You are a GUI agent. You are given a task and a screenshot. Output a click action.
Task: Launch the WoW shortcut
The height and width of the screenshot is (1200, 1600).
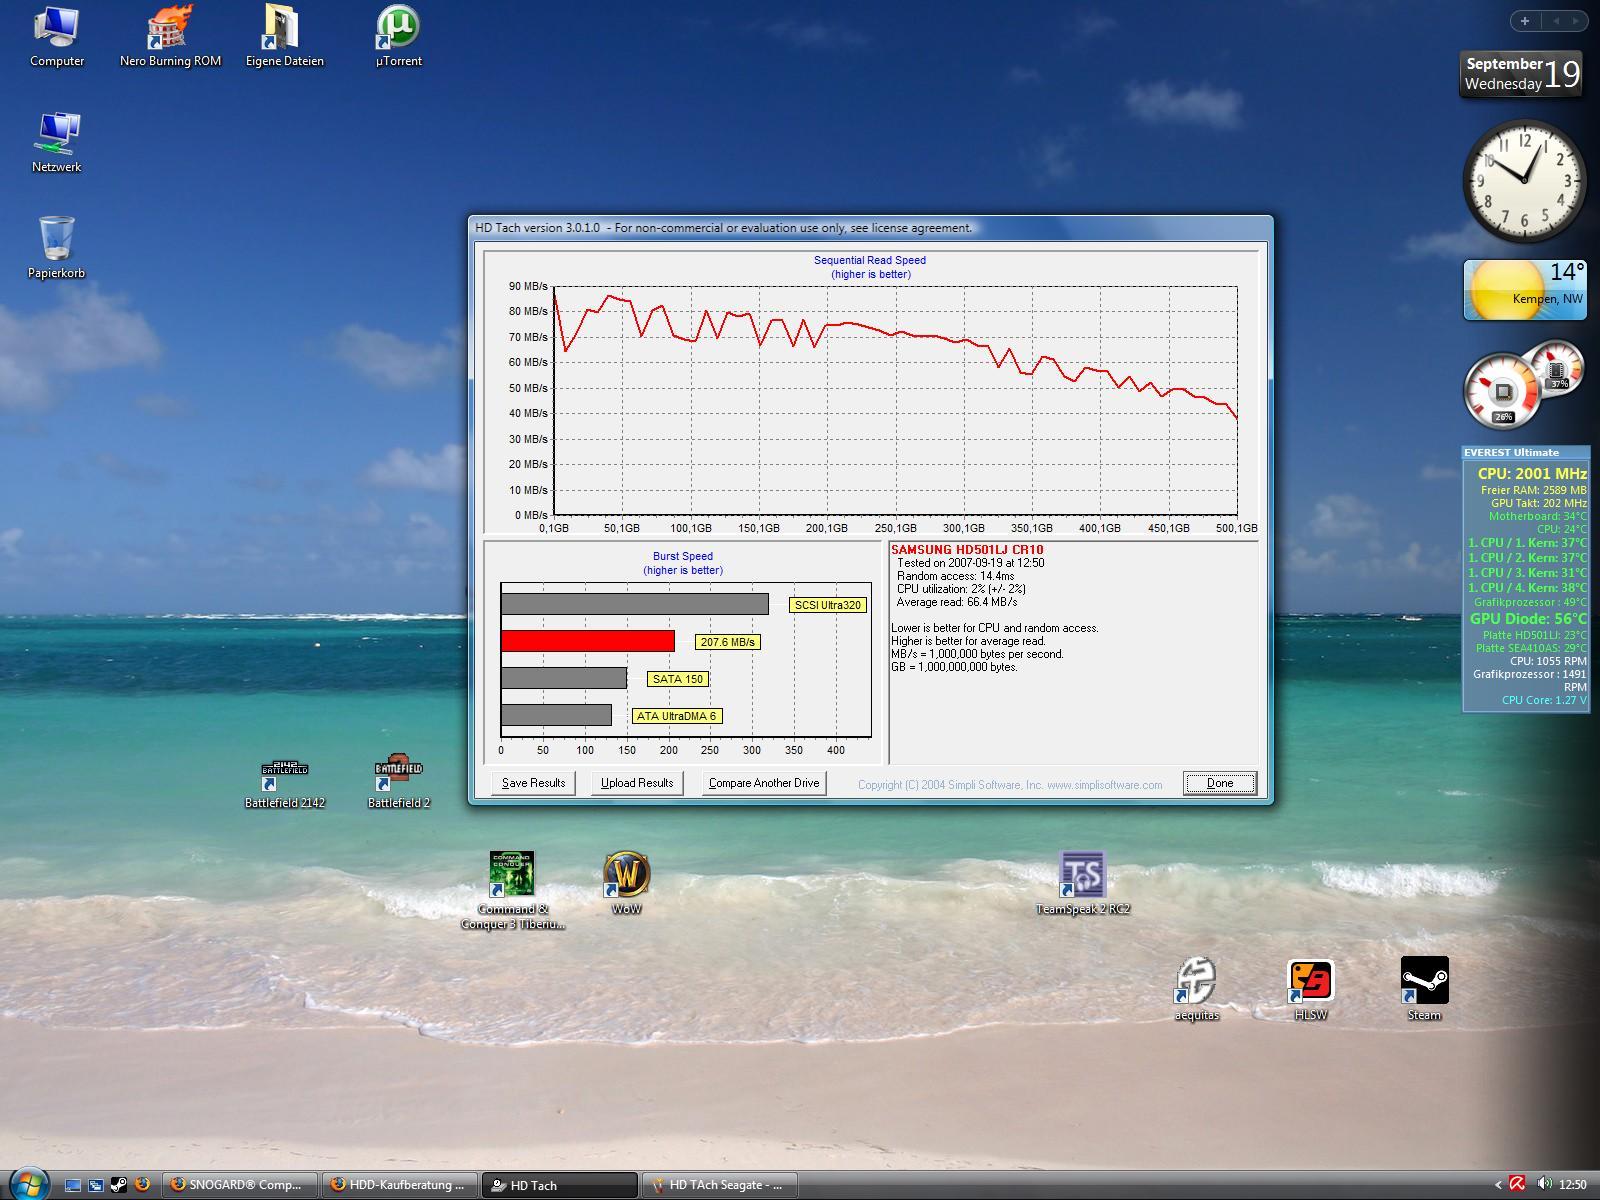click(x=627, y=884)
